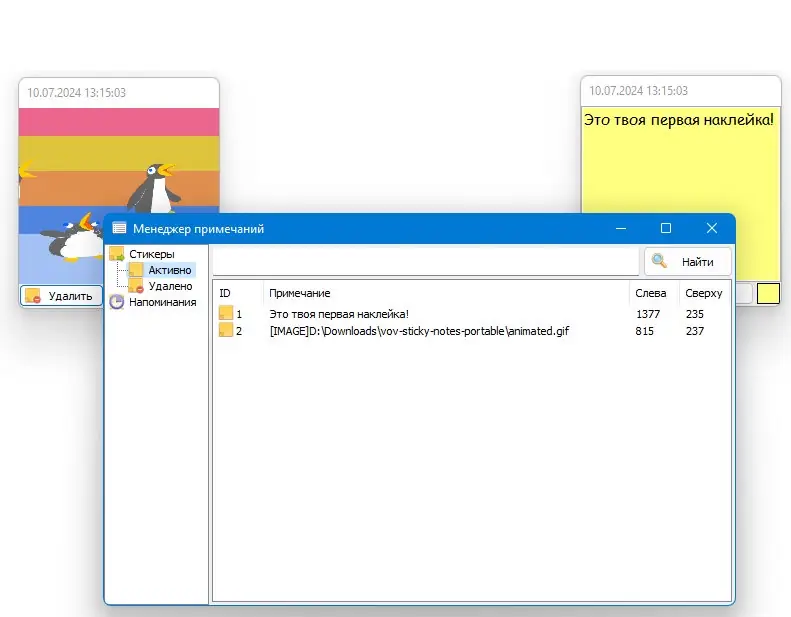
Task: Select the Активно tree node
Action: coord(170,270)
